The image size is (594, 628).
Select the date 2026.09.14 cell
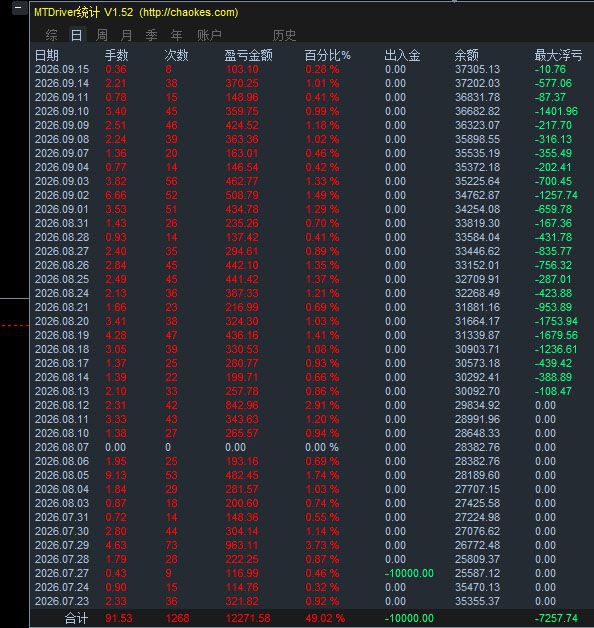tap(62, 83)
